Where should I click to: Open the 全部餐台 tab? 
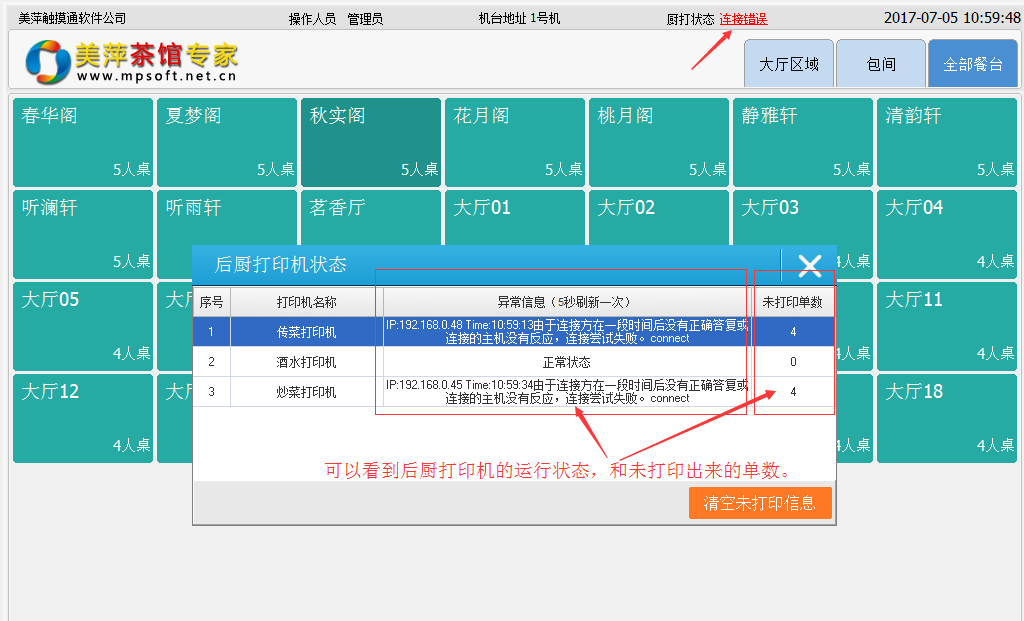tap(973, 64)
